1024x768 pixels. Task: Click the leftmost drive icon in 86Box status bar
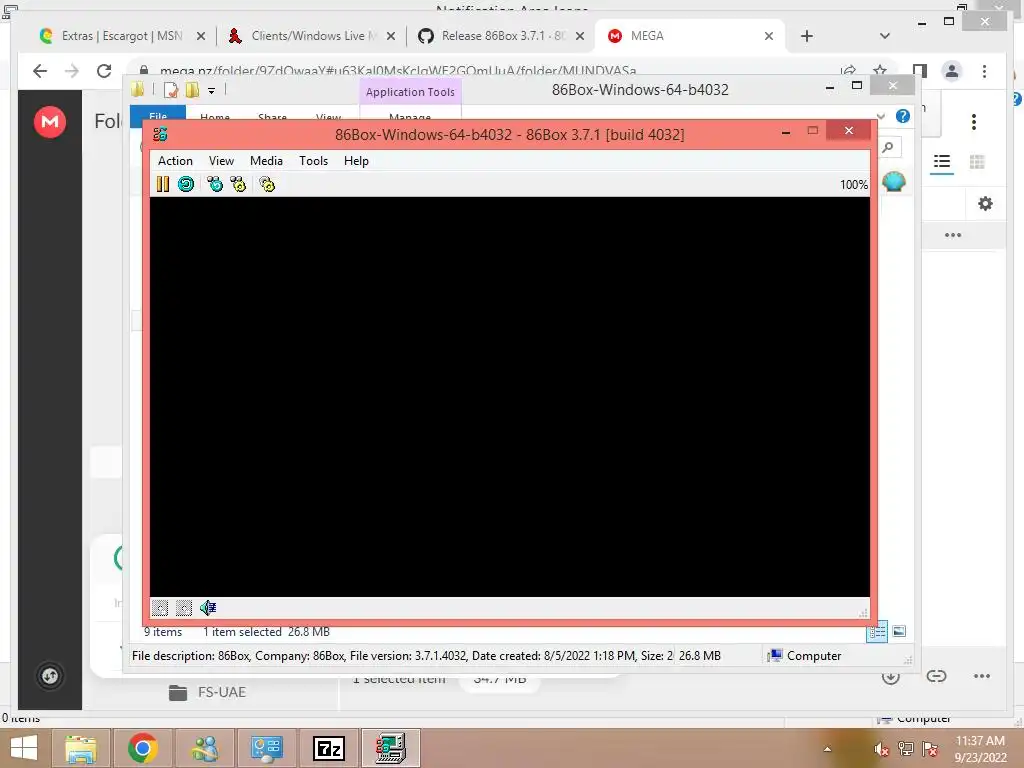point(160,608)
